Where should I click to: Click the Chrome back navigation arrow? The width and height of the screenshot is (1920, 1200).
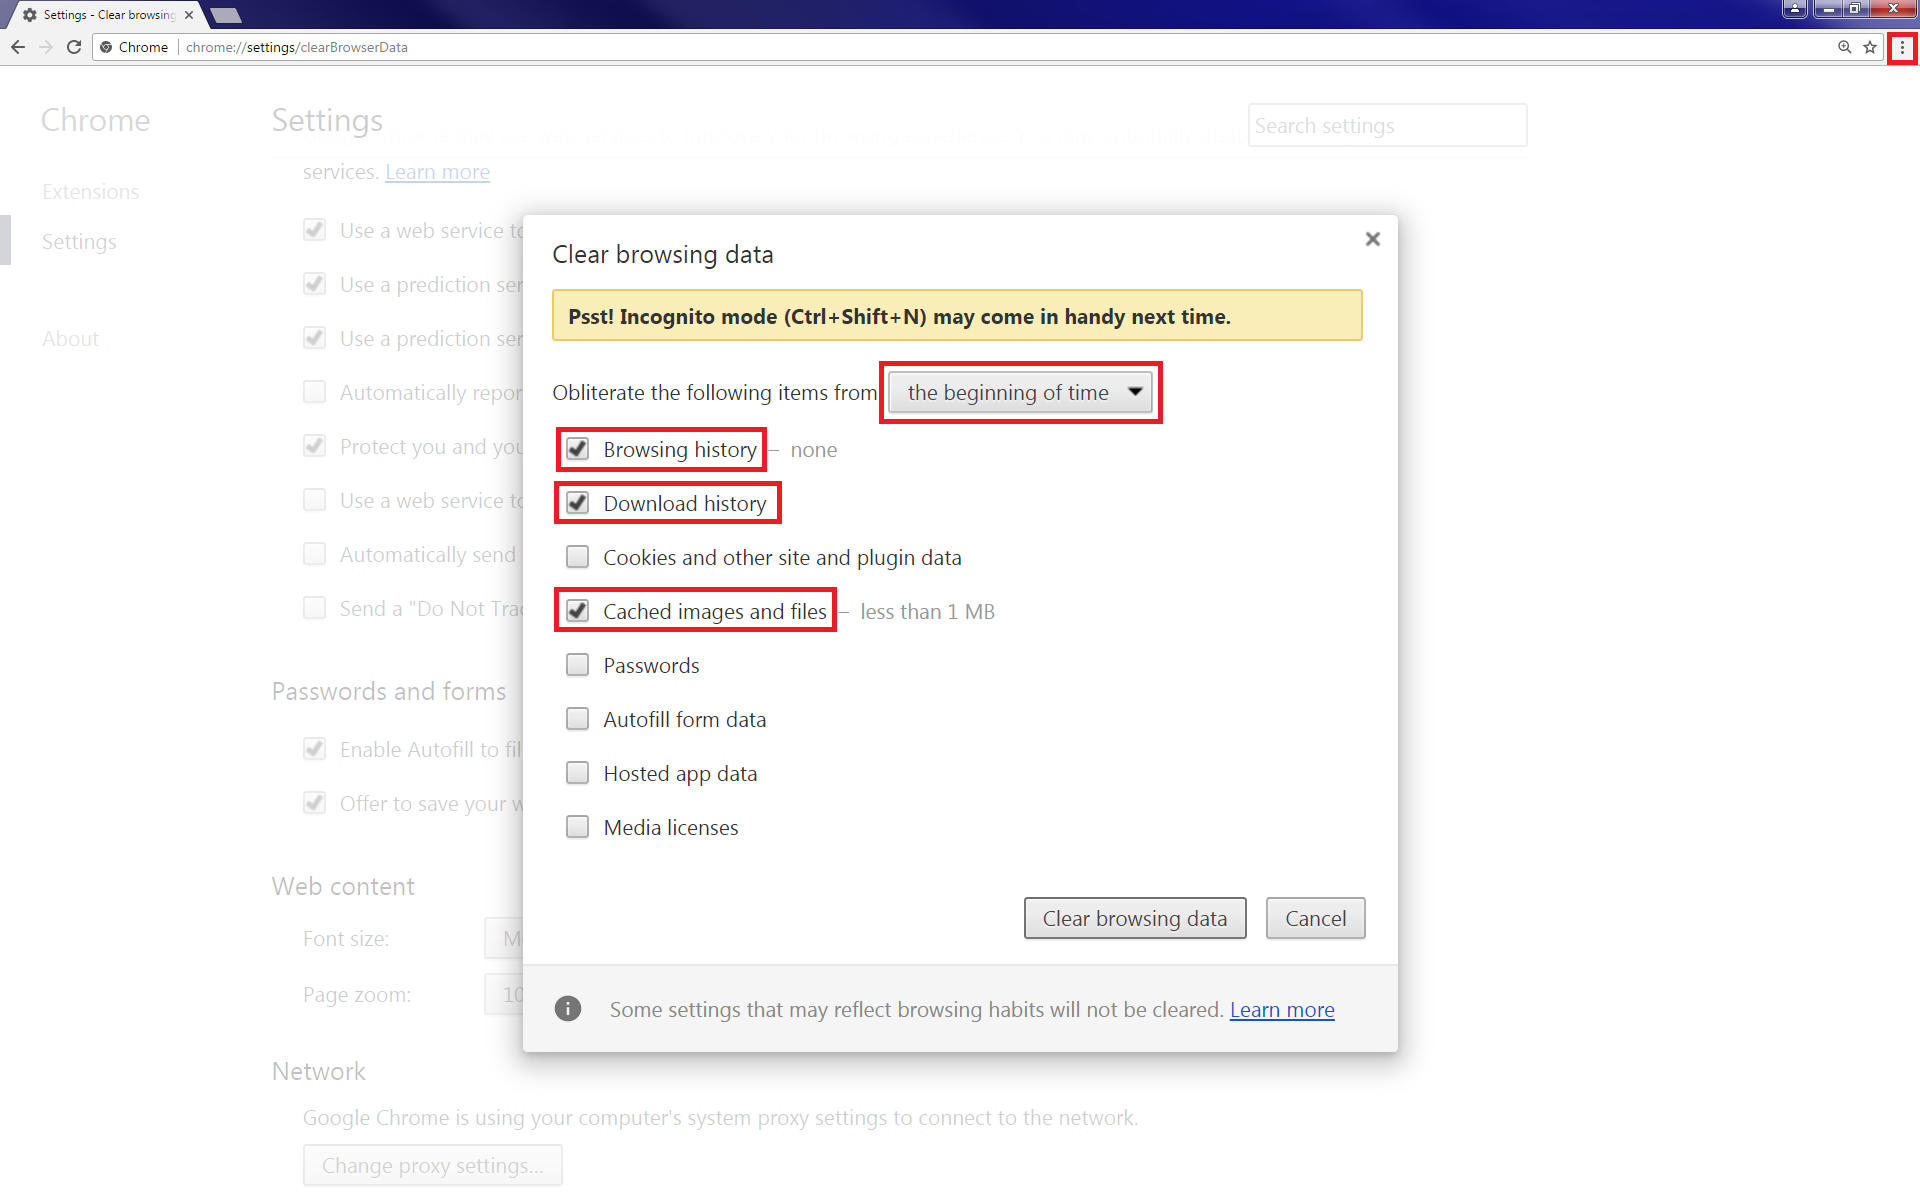point(18,46)
